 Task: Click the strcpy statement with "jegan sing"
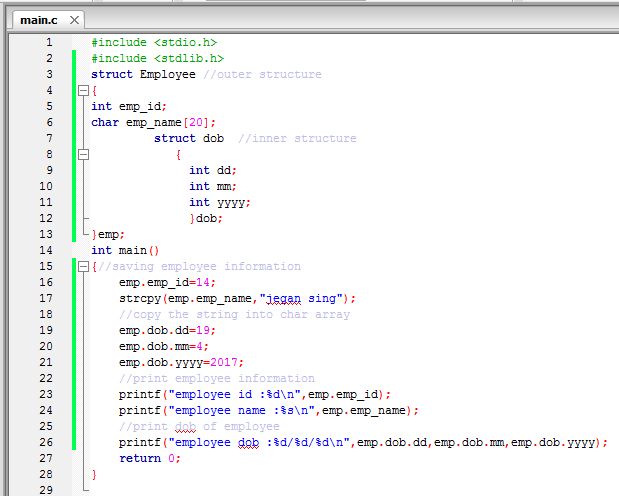click(238, 299)
